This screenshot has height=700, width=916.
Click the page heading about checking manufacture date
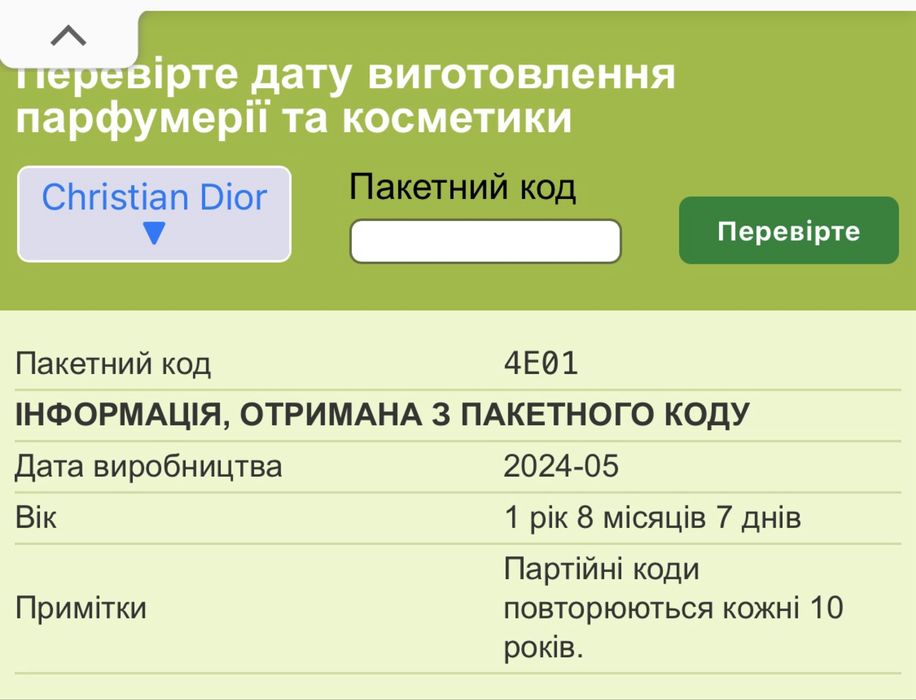click(346, 96)
